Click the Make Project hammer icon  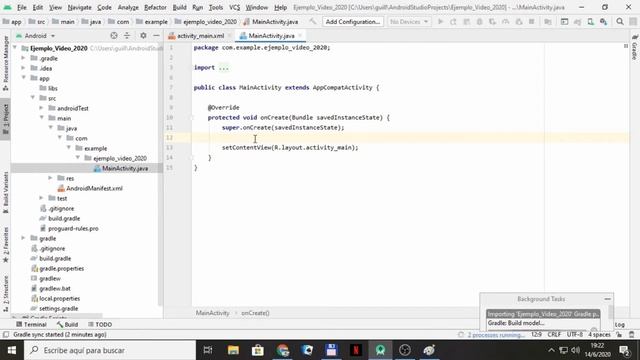click(313, 22)
